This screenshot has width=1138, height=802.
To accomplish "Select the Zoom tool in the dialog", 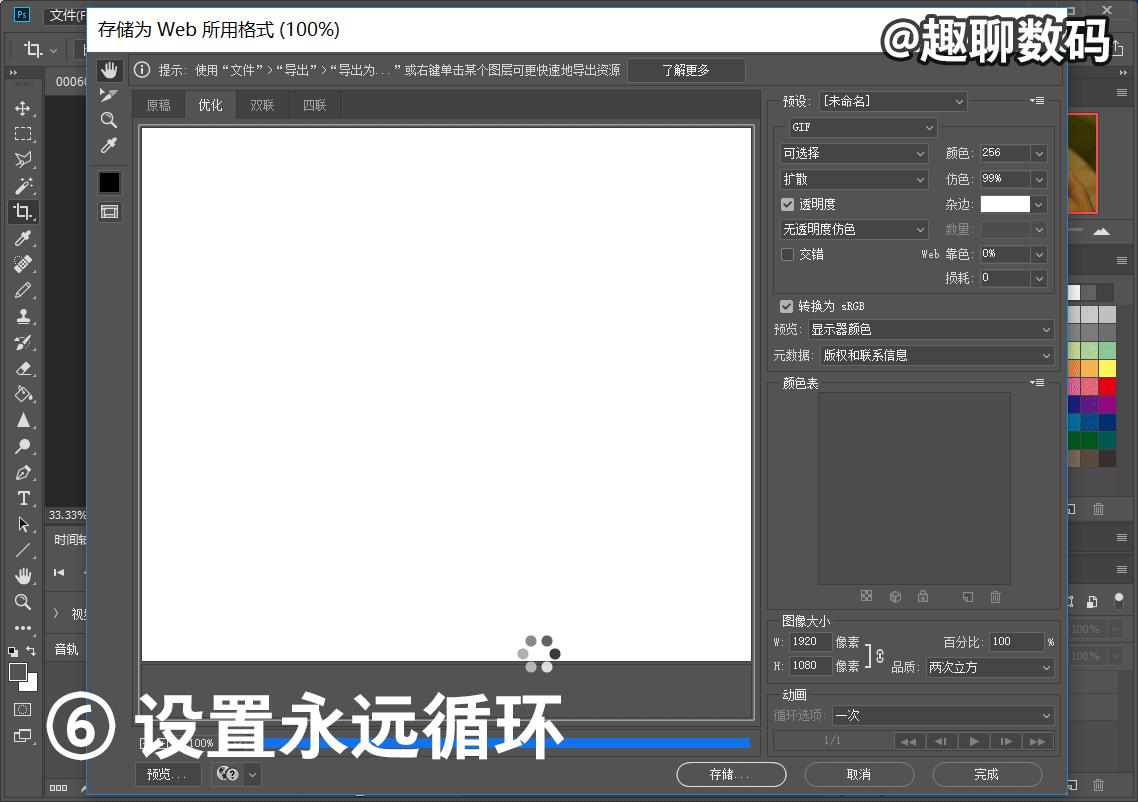I will [x=109, y=120].
